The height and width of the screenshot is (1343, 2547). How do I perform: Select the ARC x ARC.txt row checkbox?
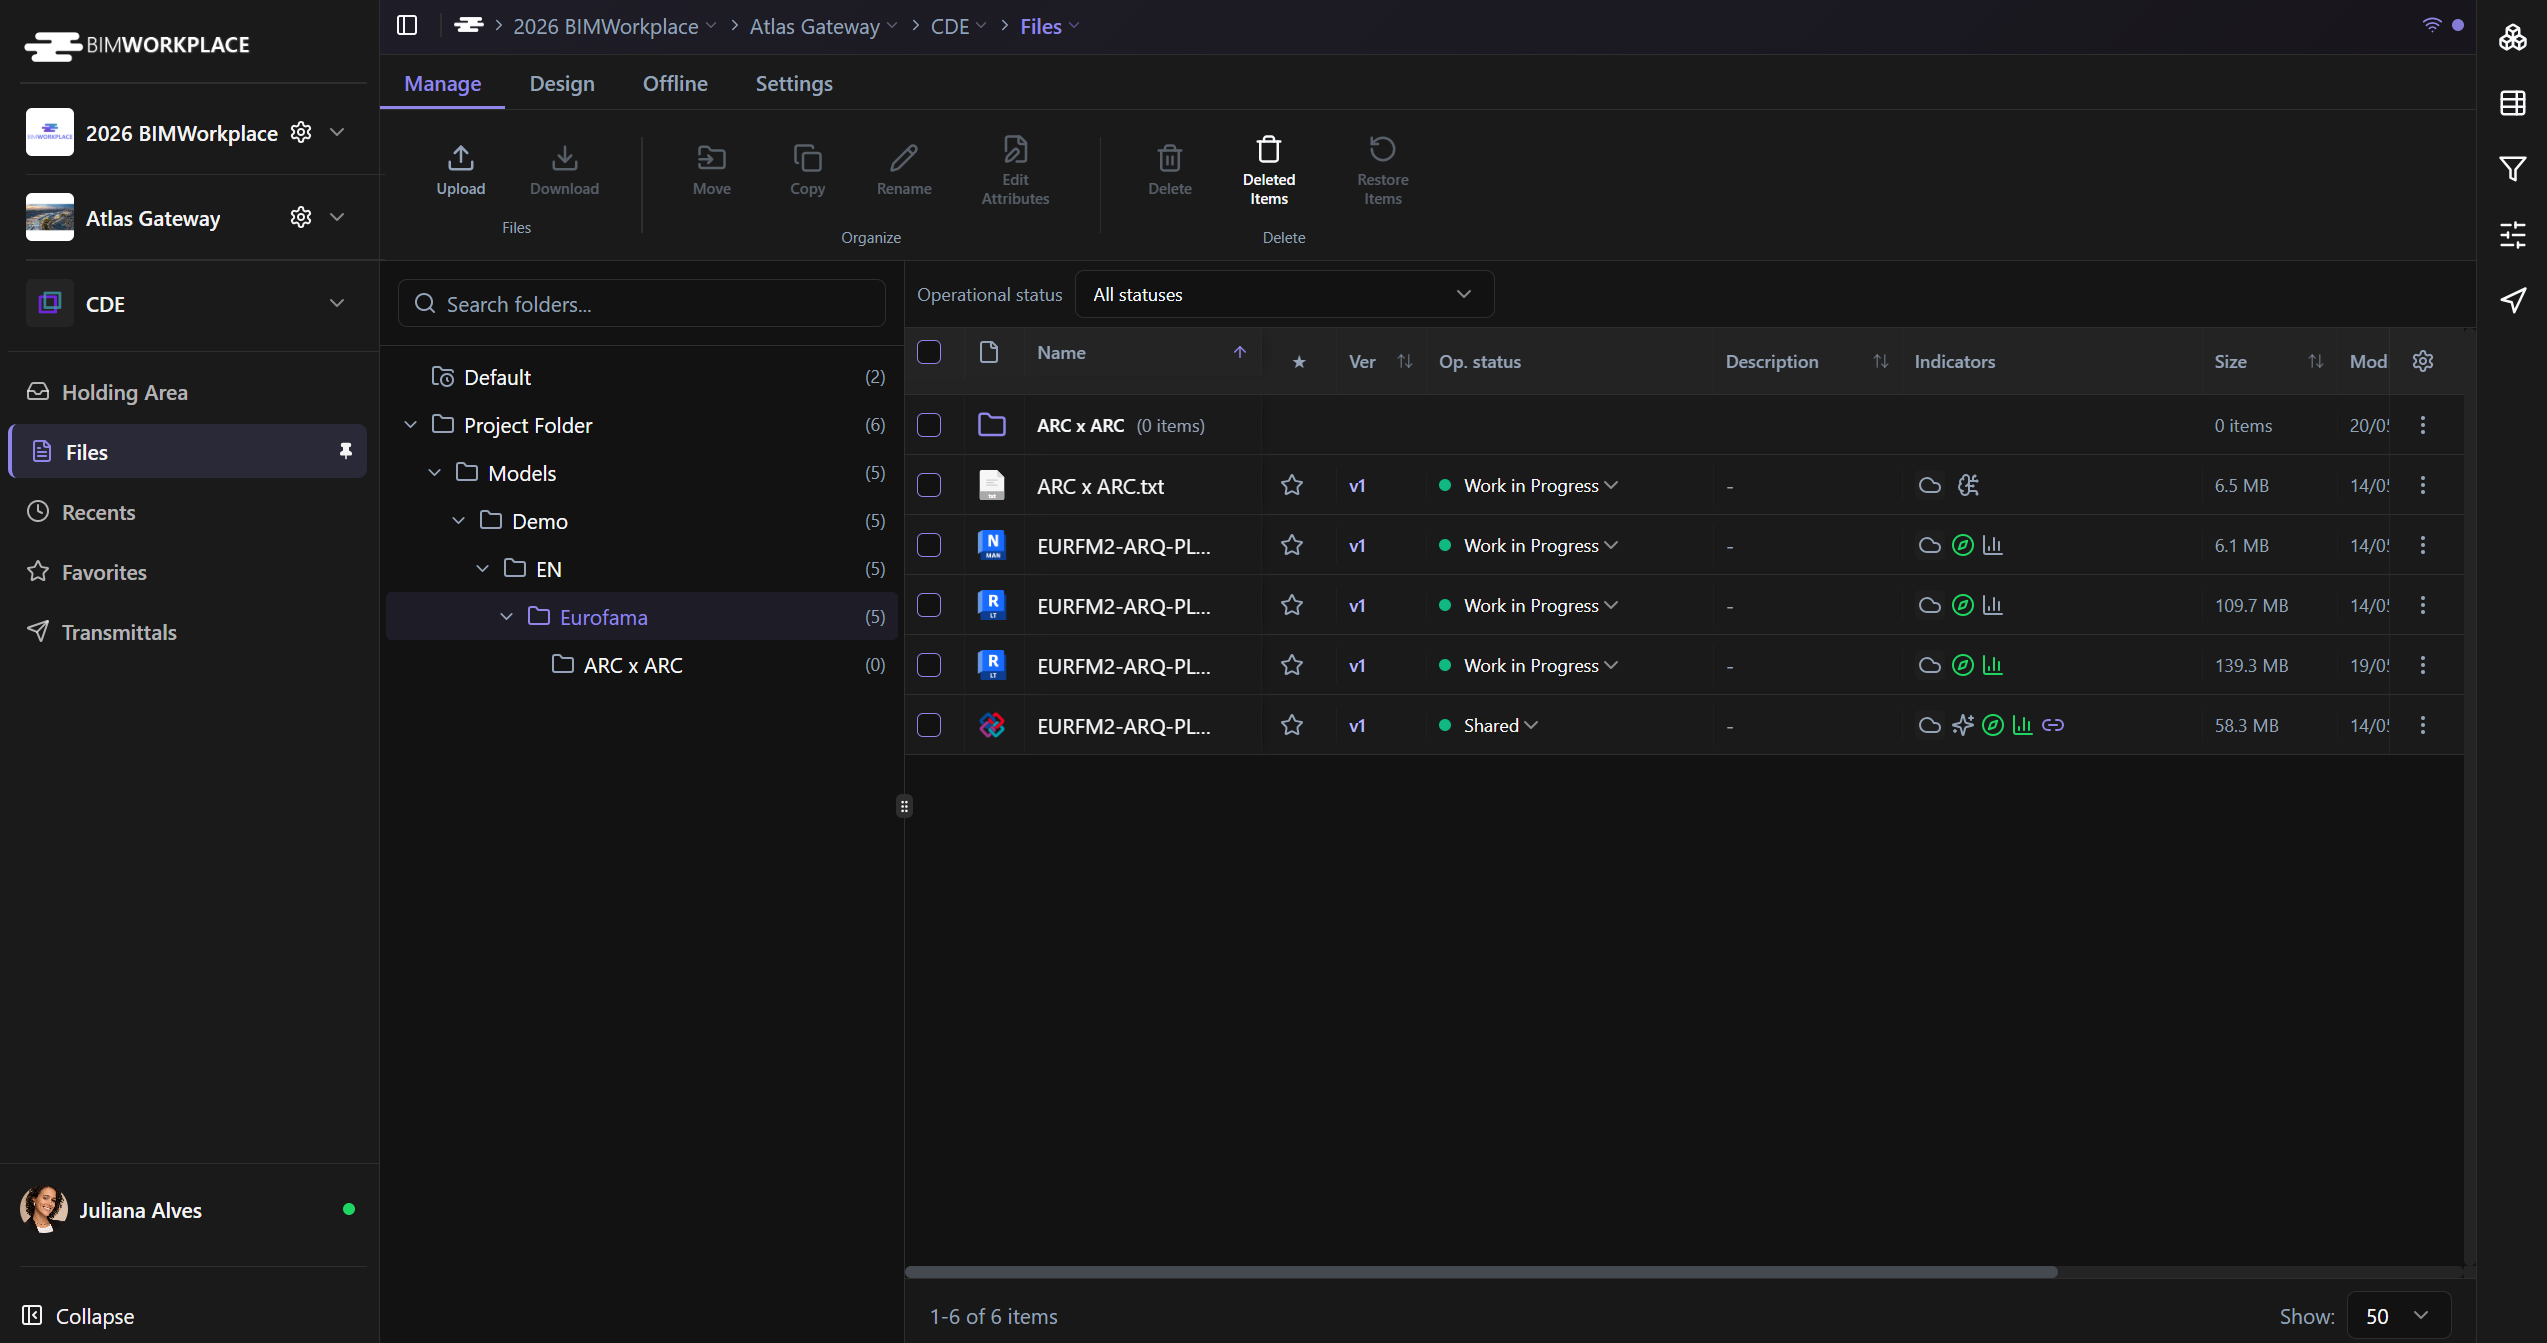929,485
